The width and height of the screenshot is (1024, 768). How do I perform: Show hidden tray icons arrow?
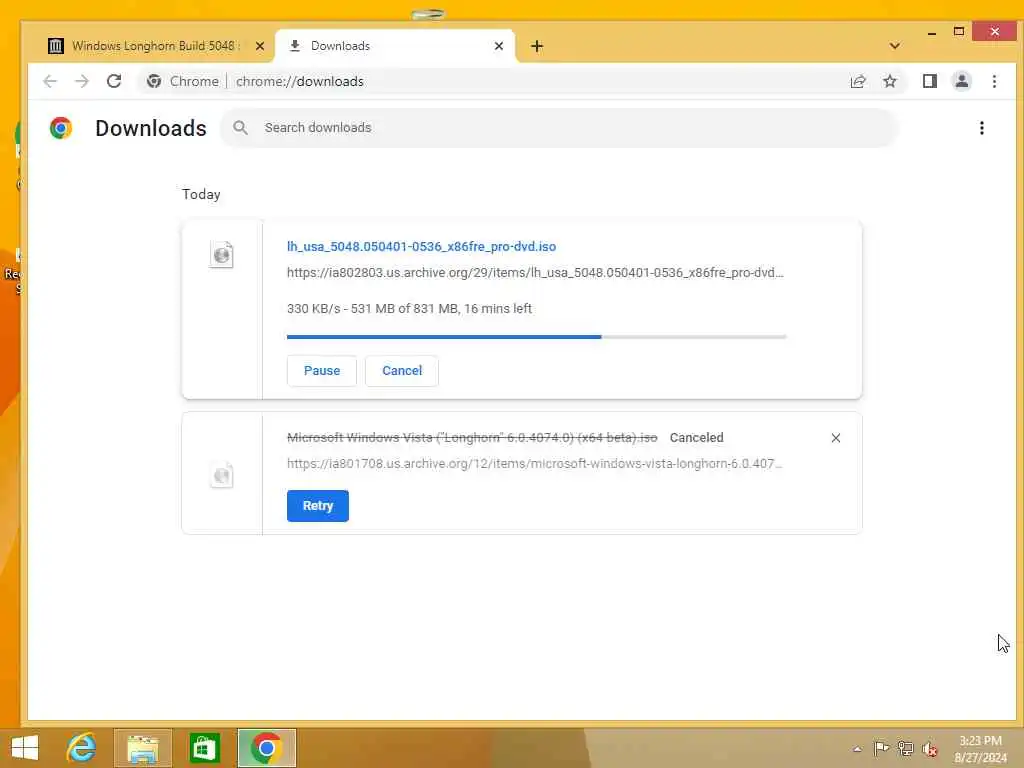point(857,749)
